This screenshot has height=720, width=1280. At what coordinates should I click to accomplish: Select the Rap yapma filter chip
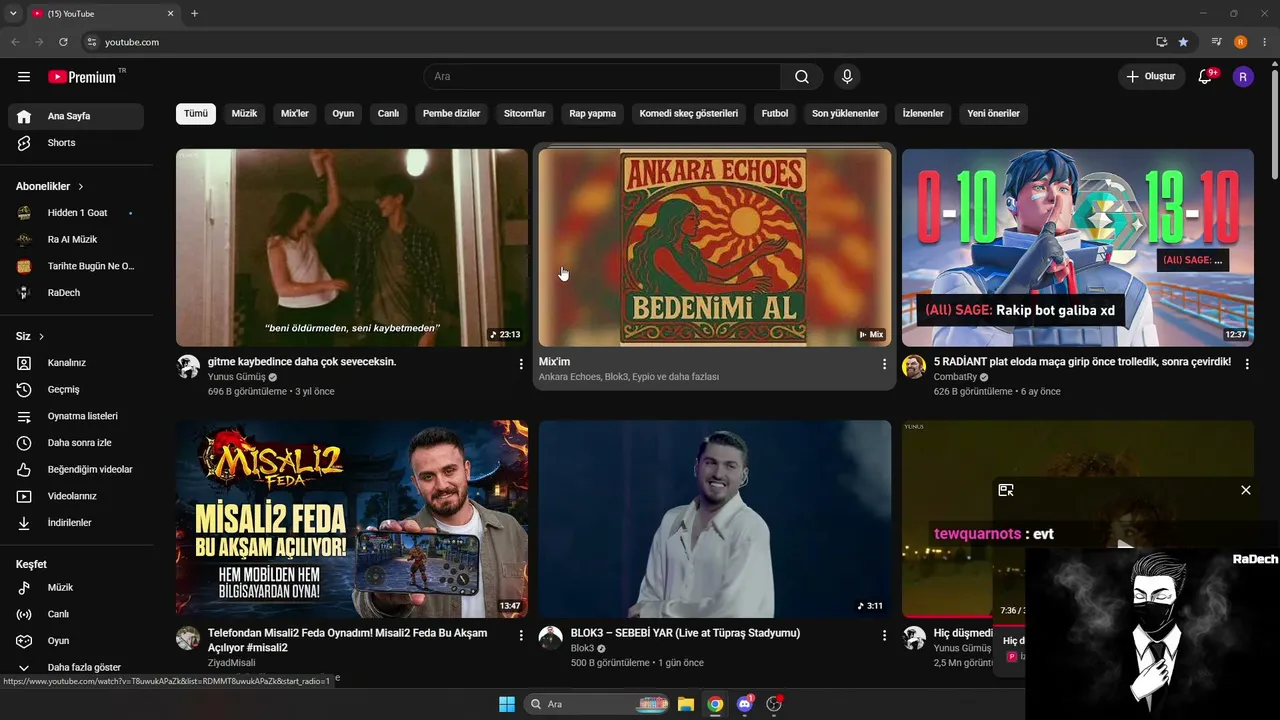(x=593, y=114)
